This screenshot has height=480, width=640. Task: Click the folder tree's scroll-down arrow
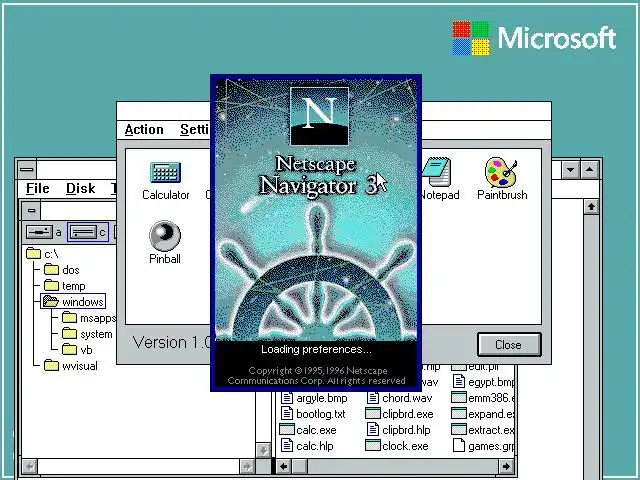pyautogui.click(x=263, y=450)
